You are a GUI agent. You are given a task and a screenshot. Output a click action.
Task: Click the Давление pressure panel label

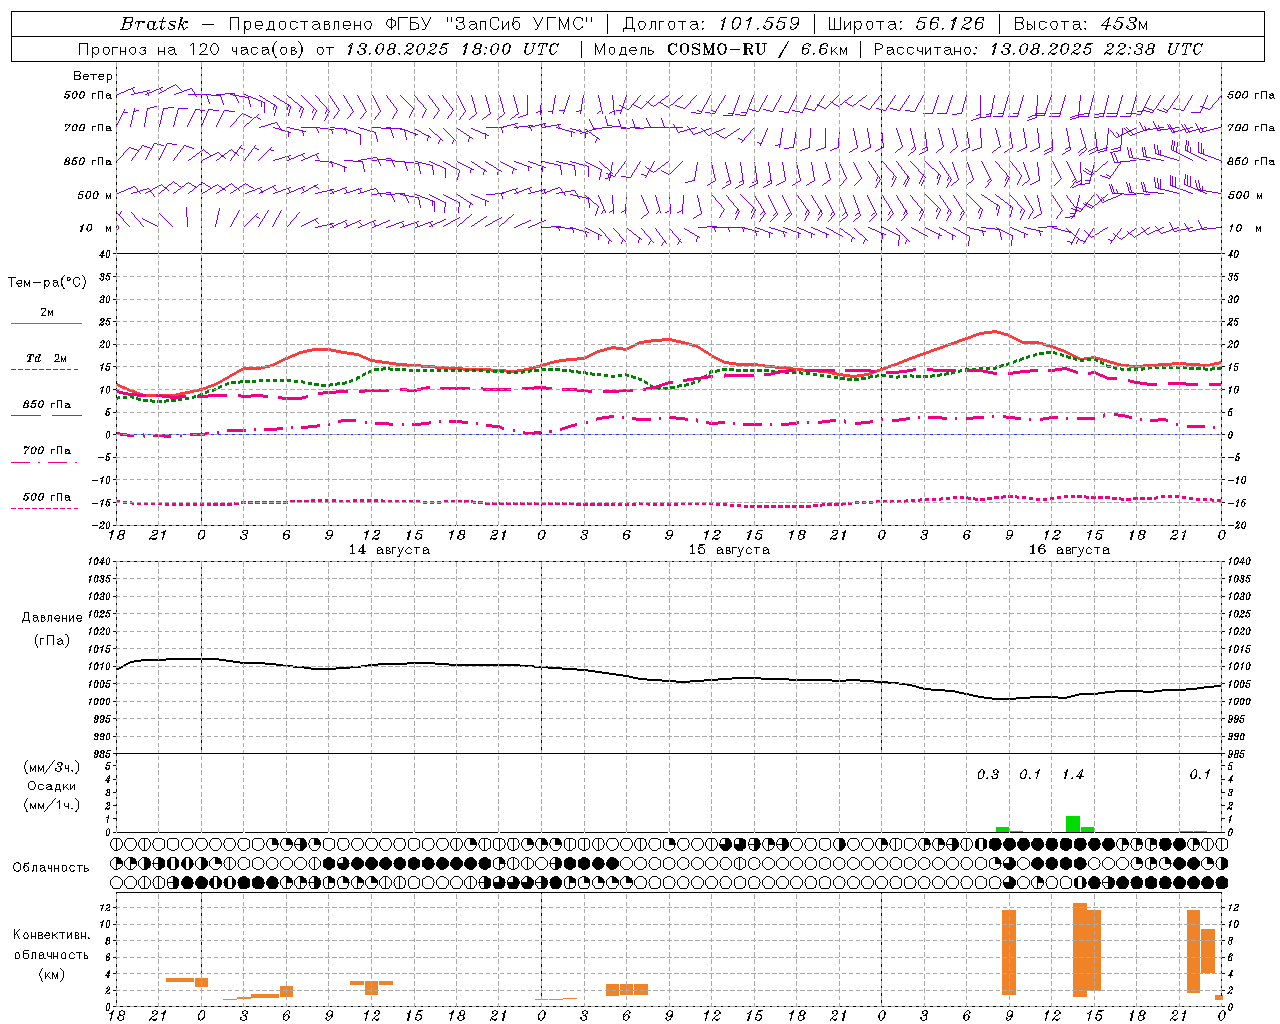[52, 618]
